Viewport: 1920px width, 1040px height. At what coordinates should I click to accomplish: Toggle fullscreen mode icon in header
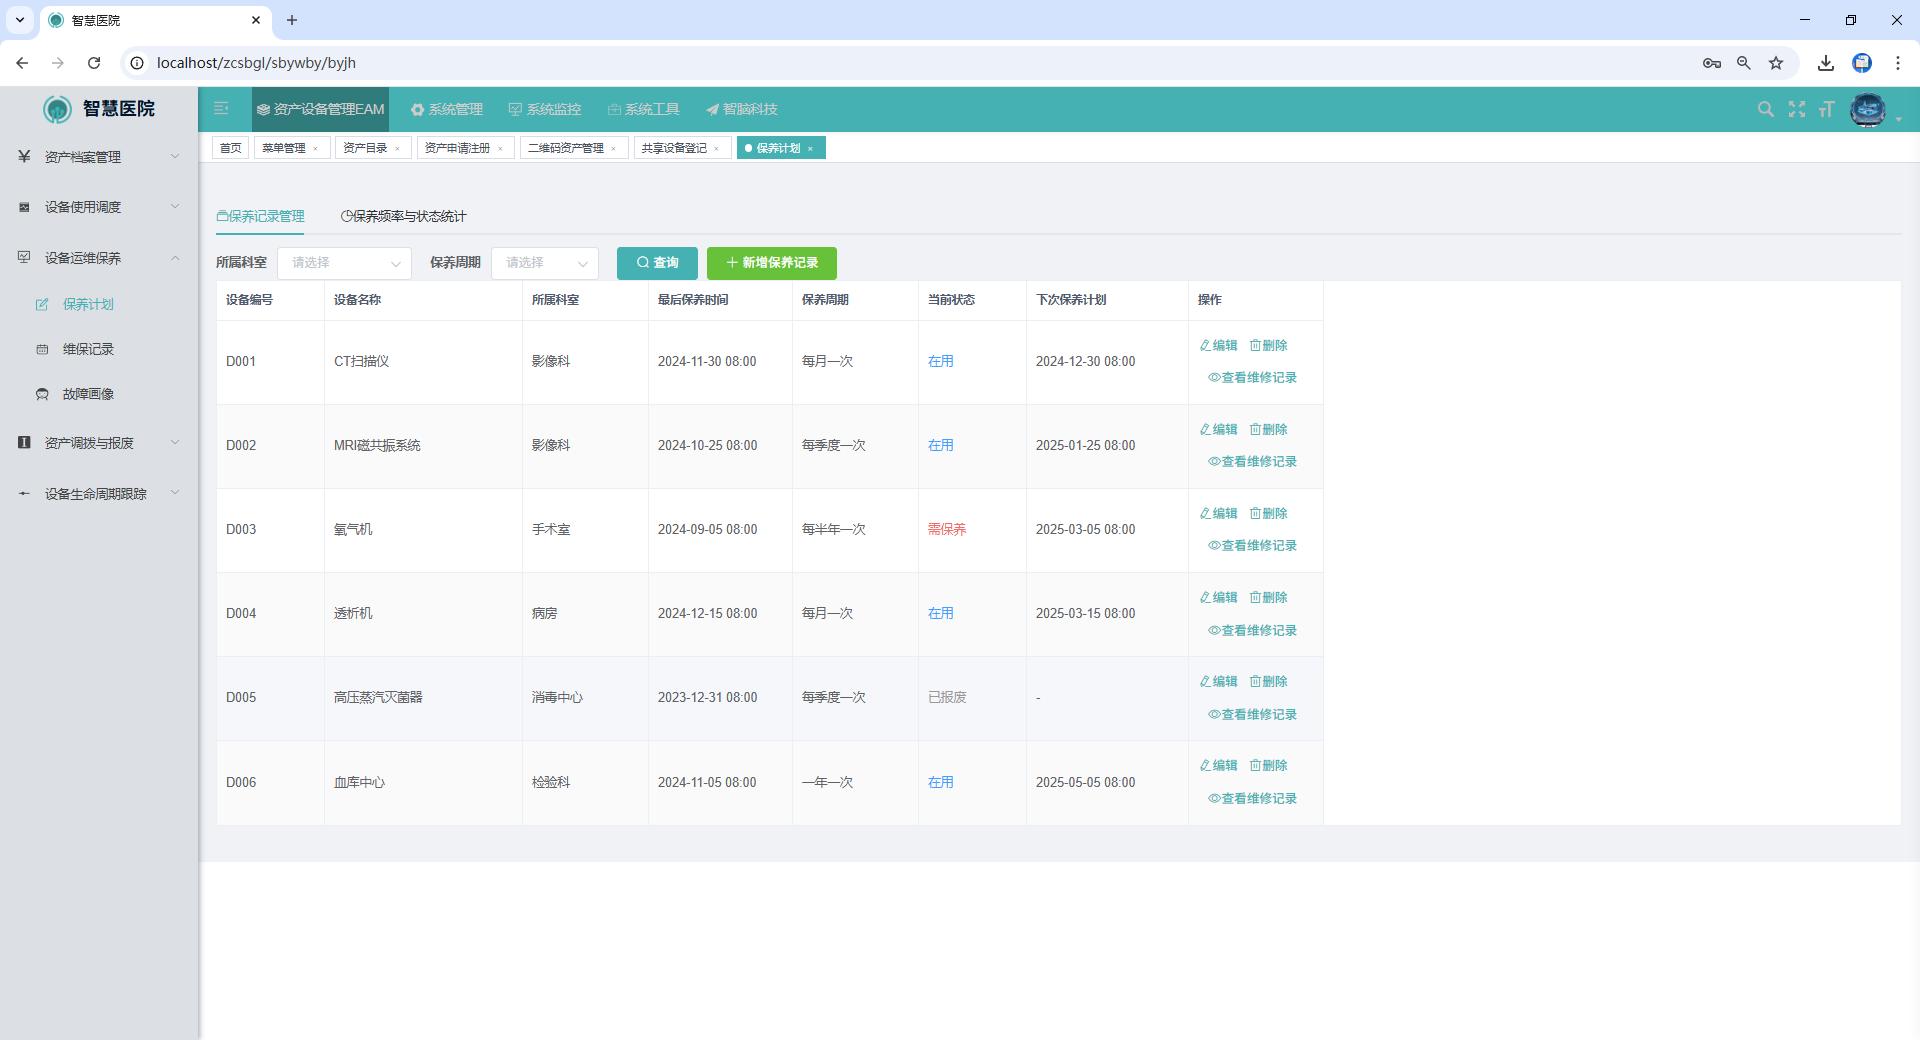point(1796,109)
